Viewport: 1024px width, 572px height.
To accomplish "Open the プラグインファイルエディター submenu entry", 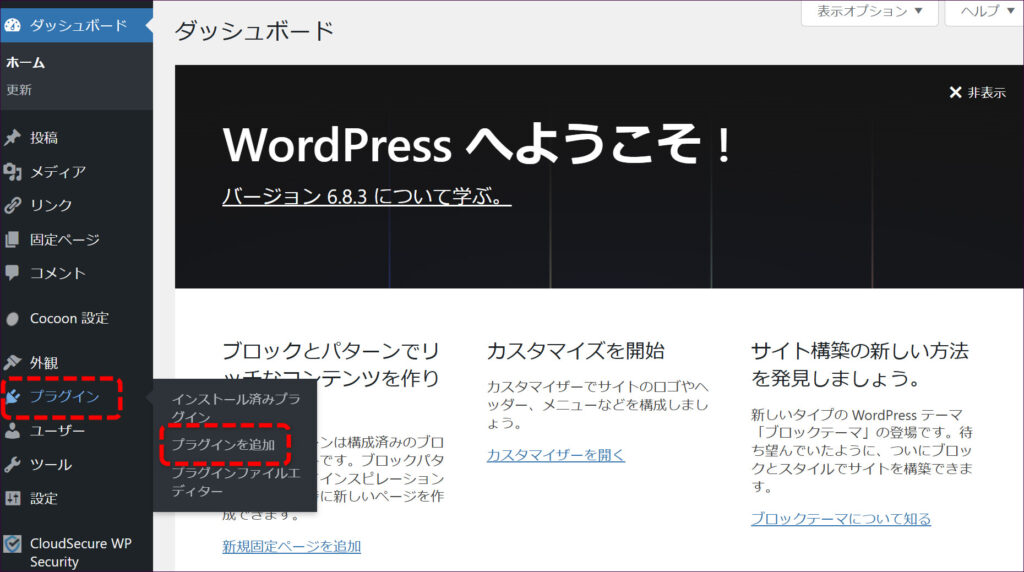I will tap(235, 481).
